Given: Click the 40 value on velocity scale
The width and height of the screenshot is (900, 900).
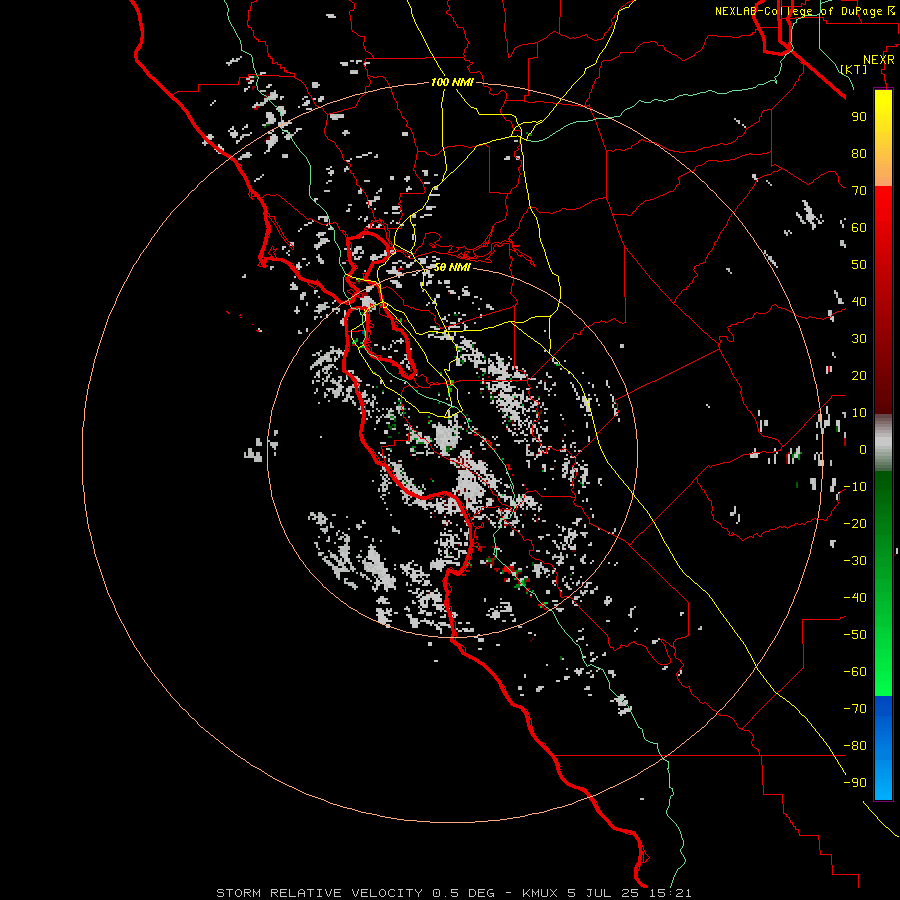Looking at the screenshot, I should pyautogui.click(x=859, y=301).
